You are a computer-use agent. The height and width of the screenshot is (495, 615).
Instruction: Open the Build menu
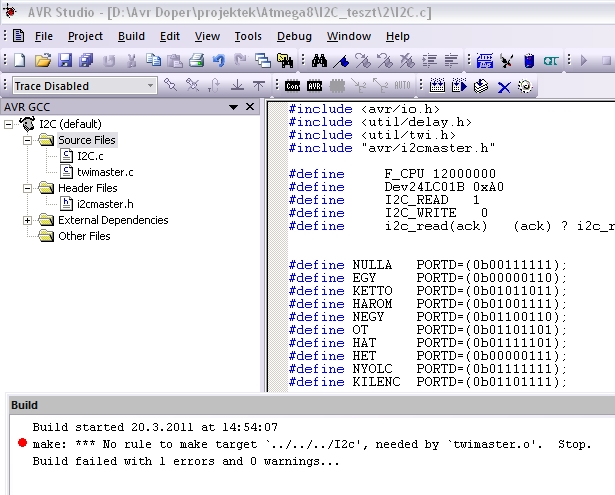tap(131, 36)
